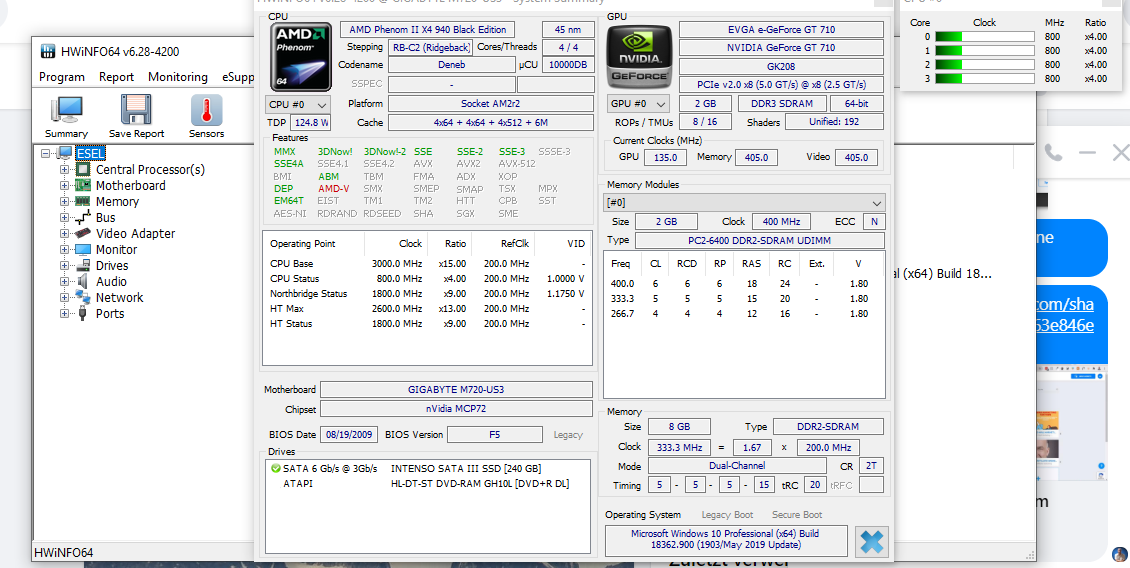Screen dimensions: 1130x568
Task: Expand the Monitor tree node
Action: 65,249
